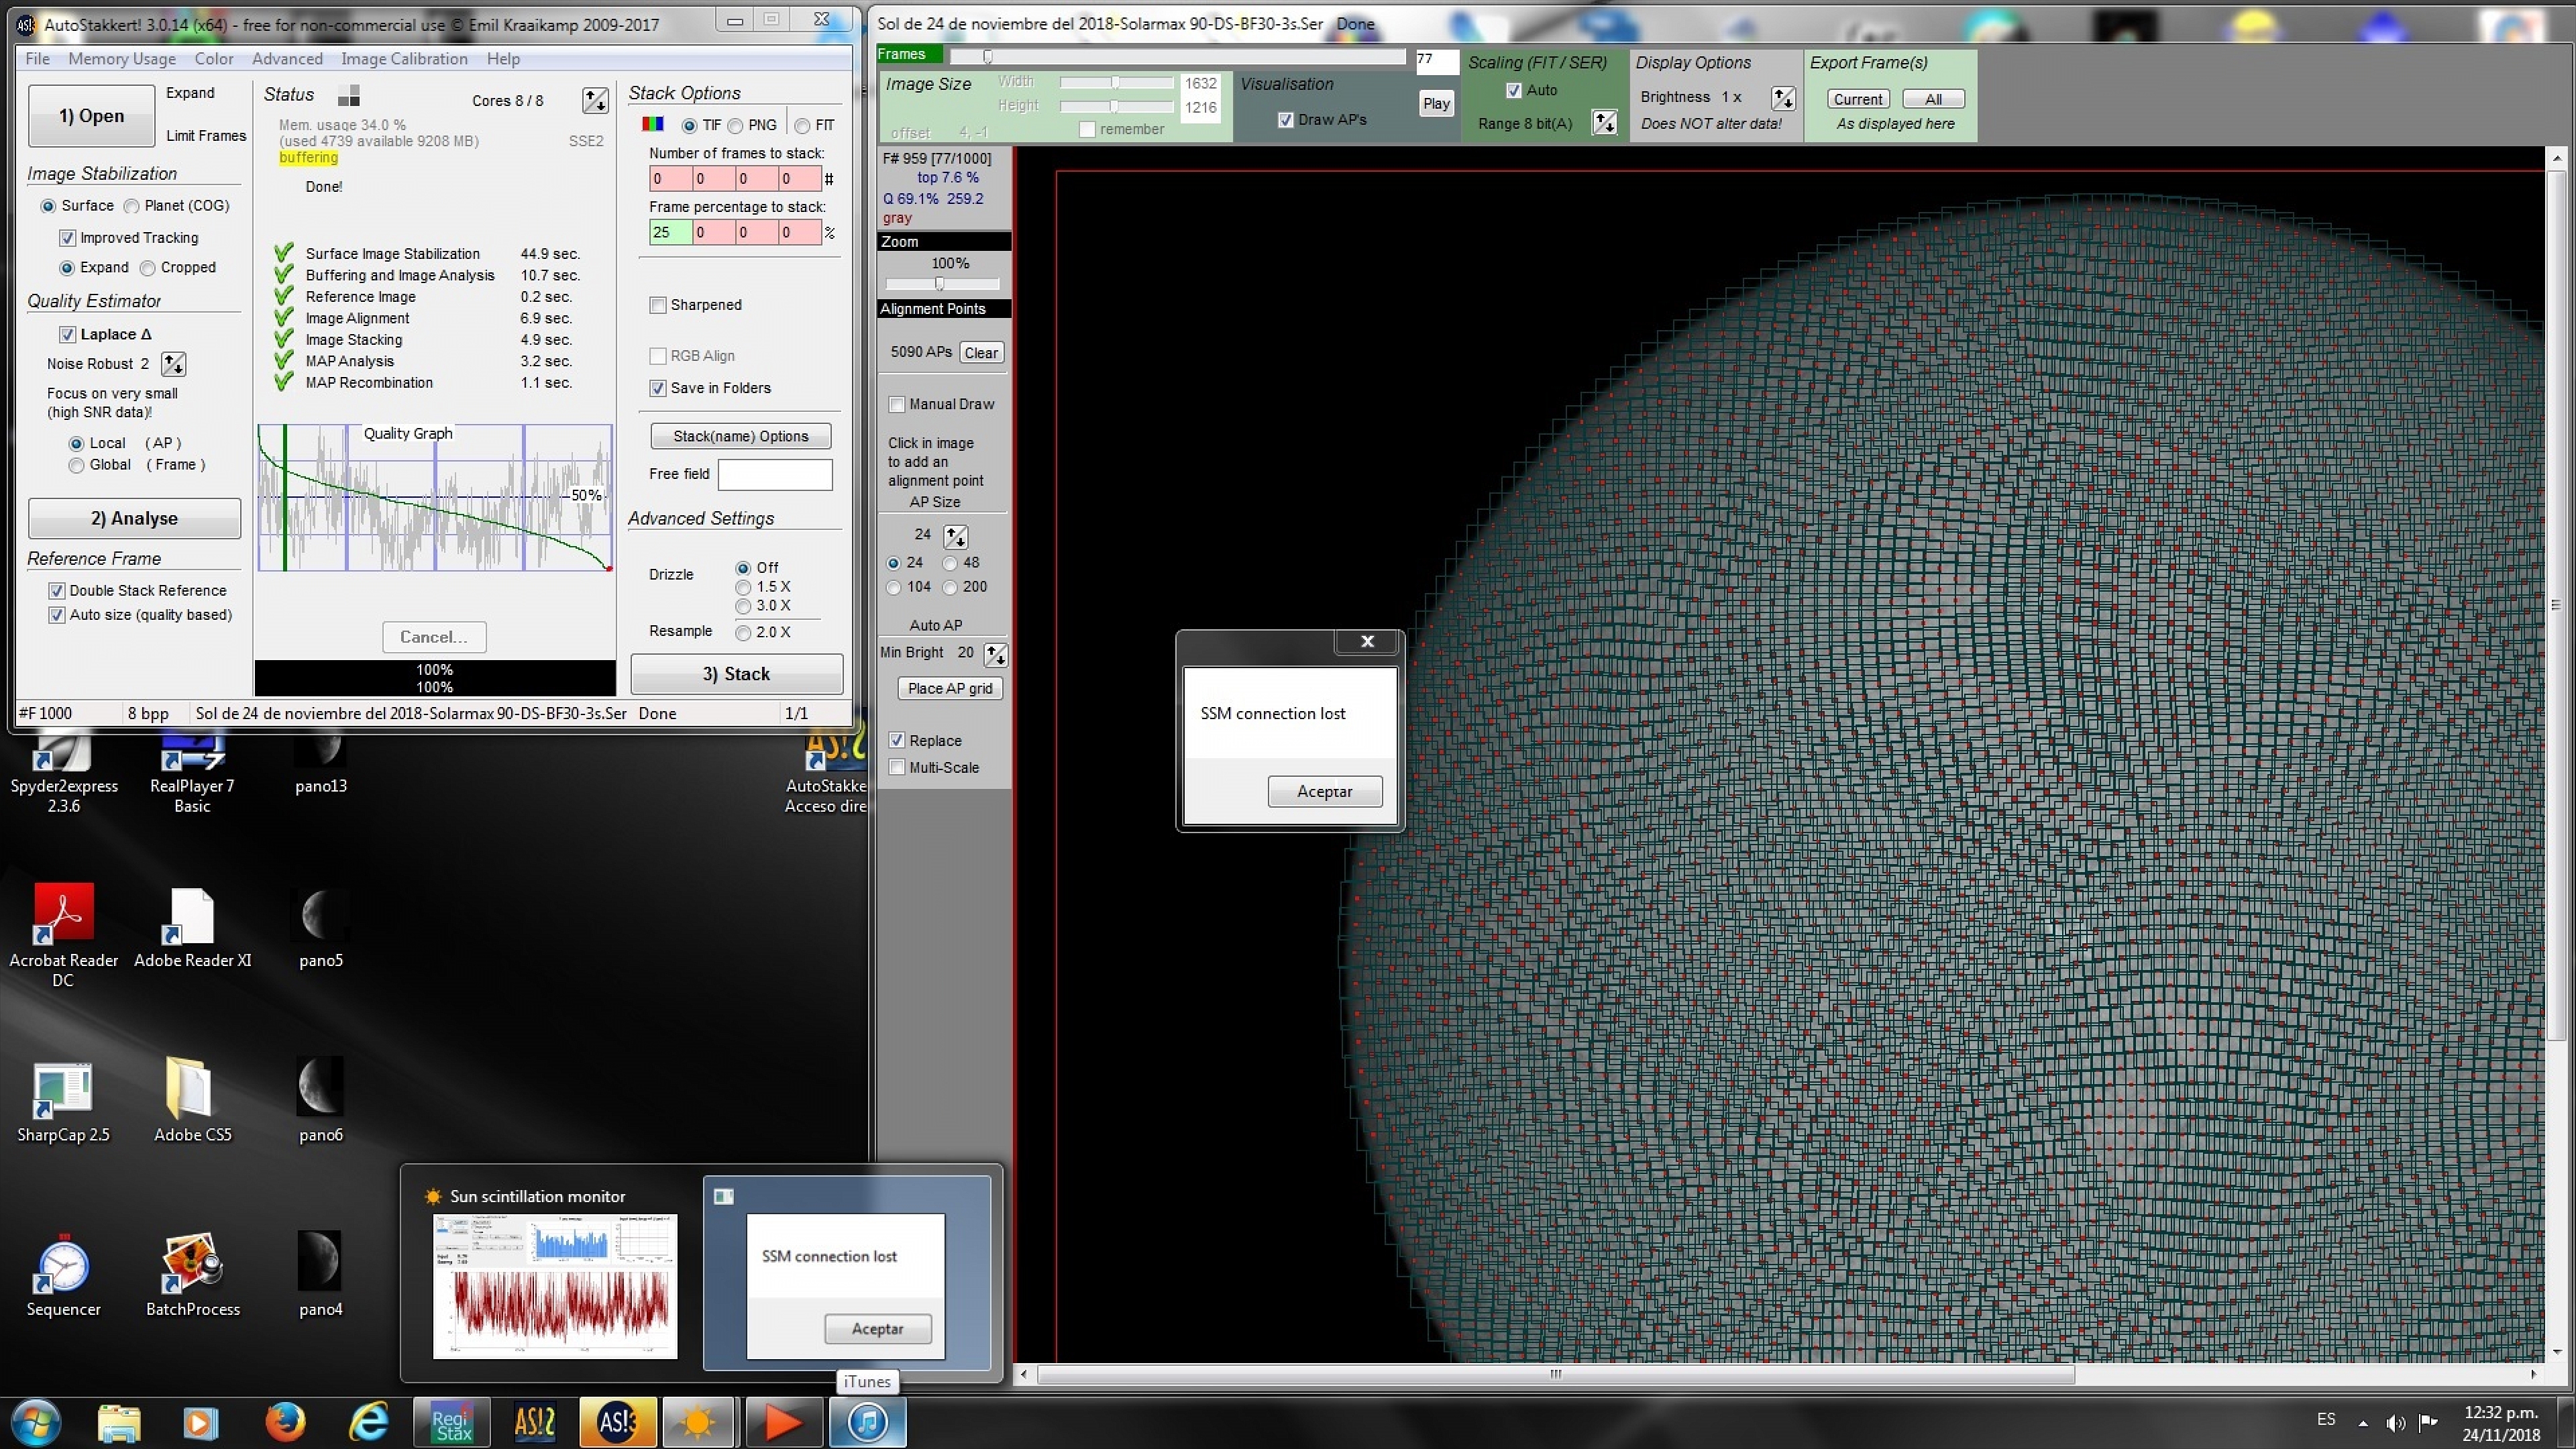Click the 2) Analyse button
The height and width of the screenshot is (1449, 2576).
coord(134,519)
